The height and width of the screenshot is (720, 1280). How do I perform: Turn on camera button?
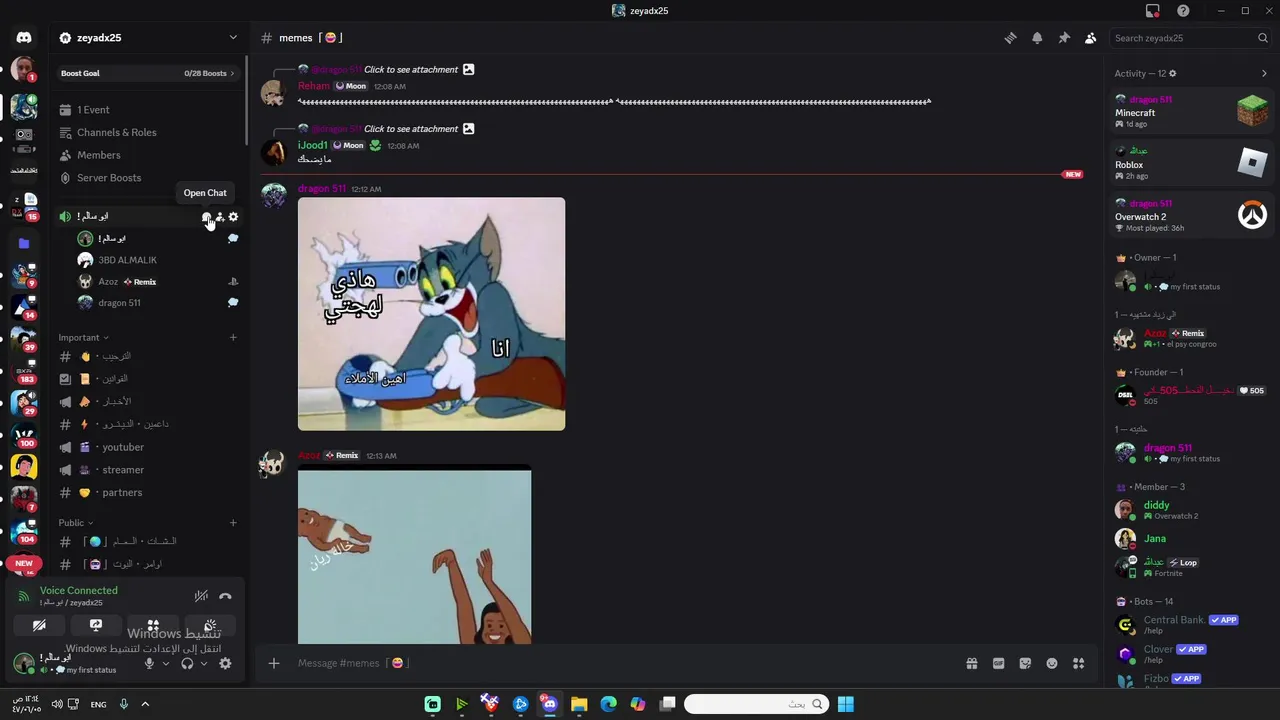pos(39,626)
